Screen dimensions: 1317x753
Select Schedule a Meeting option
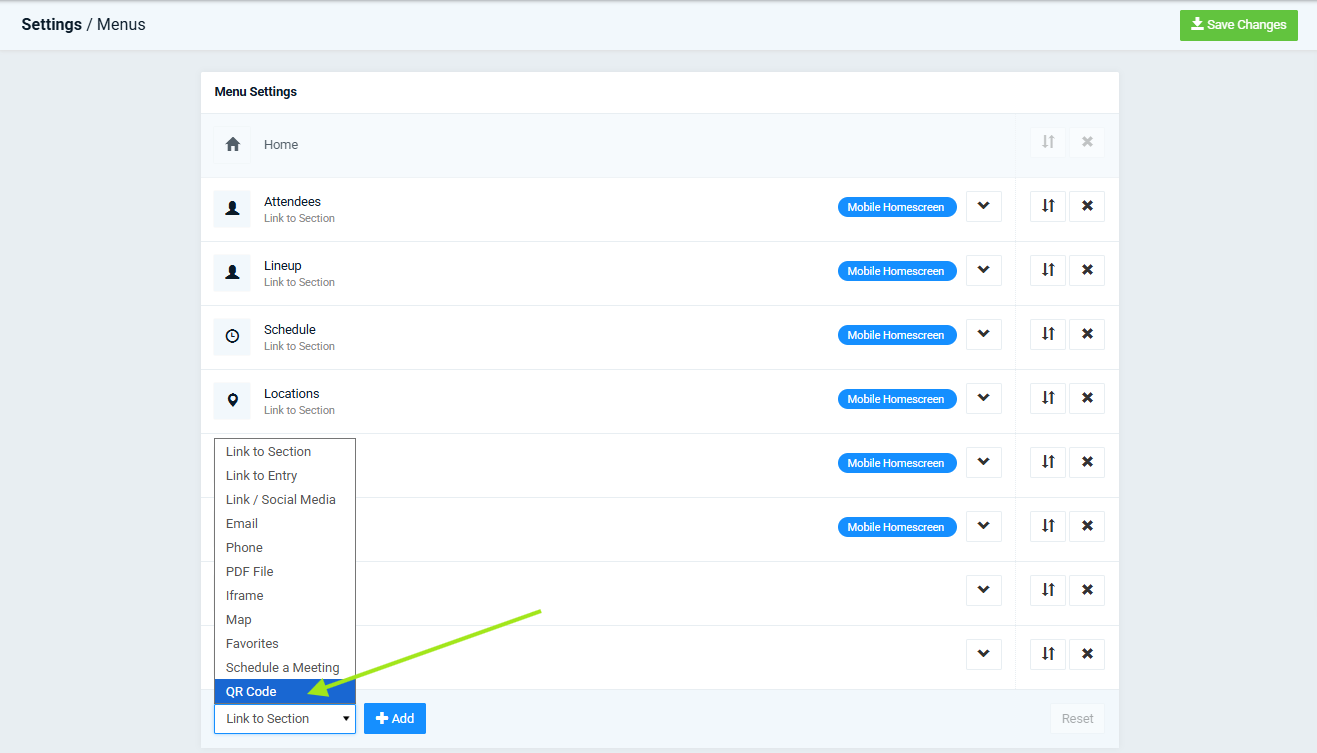tap(285, 668)
